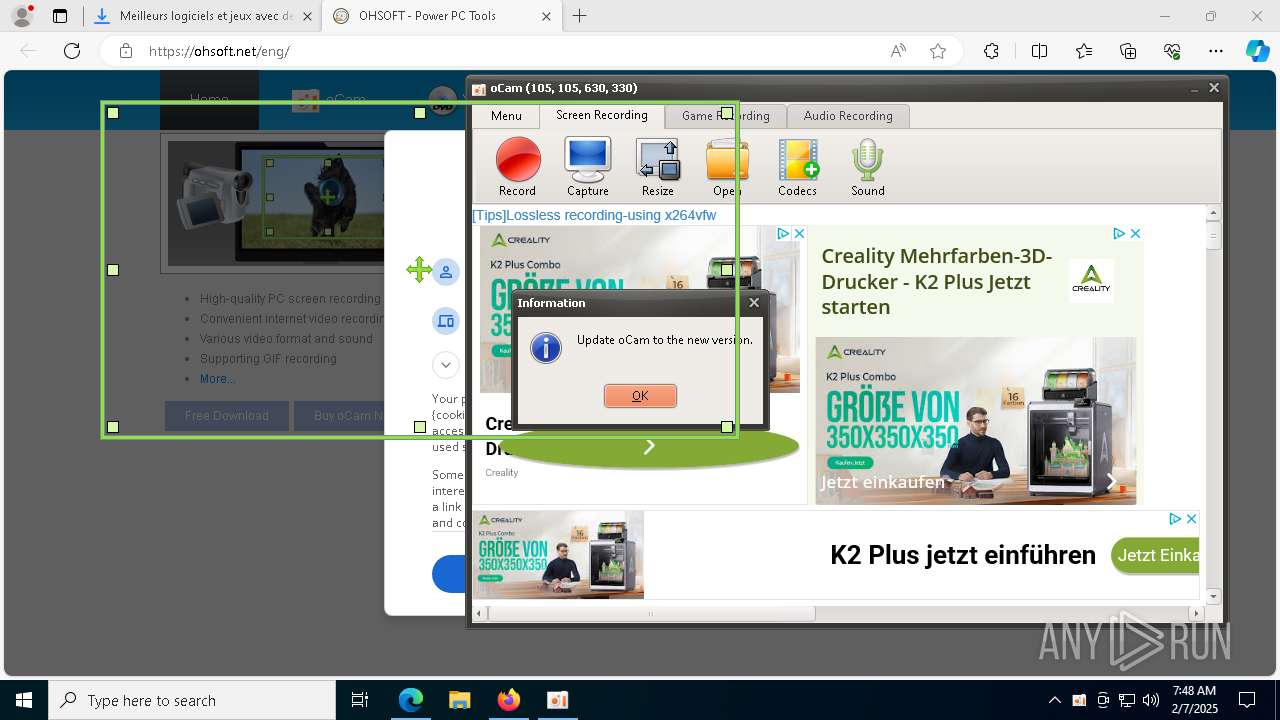Open Collections in Edge toolbar
Screen dimensions: 1280x720
tap(1128, 51)
